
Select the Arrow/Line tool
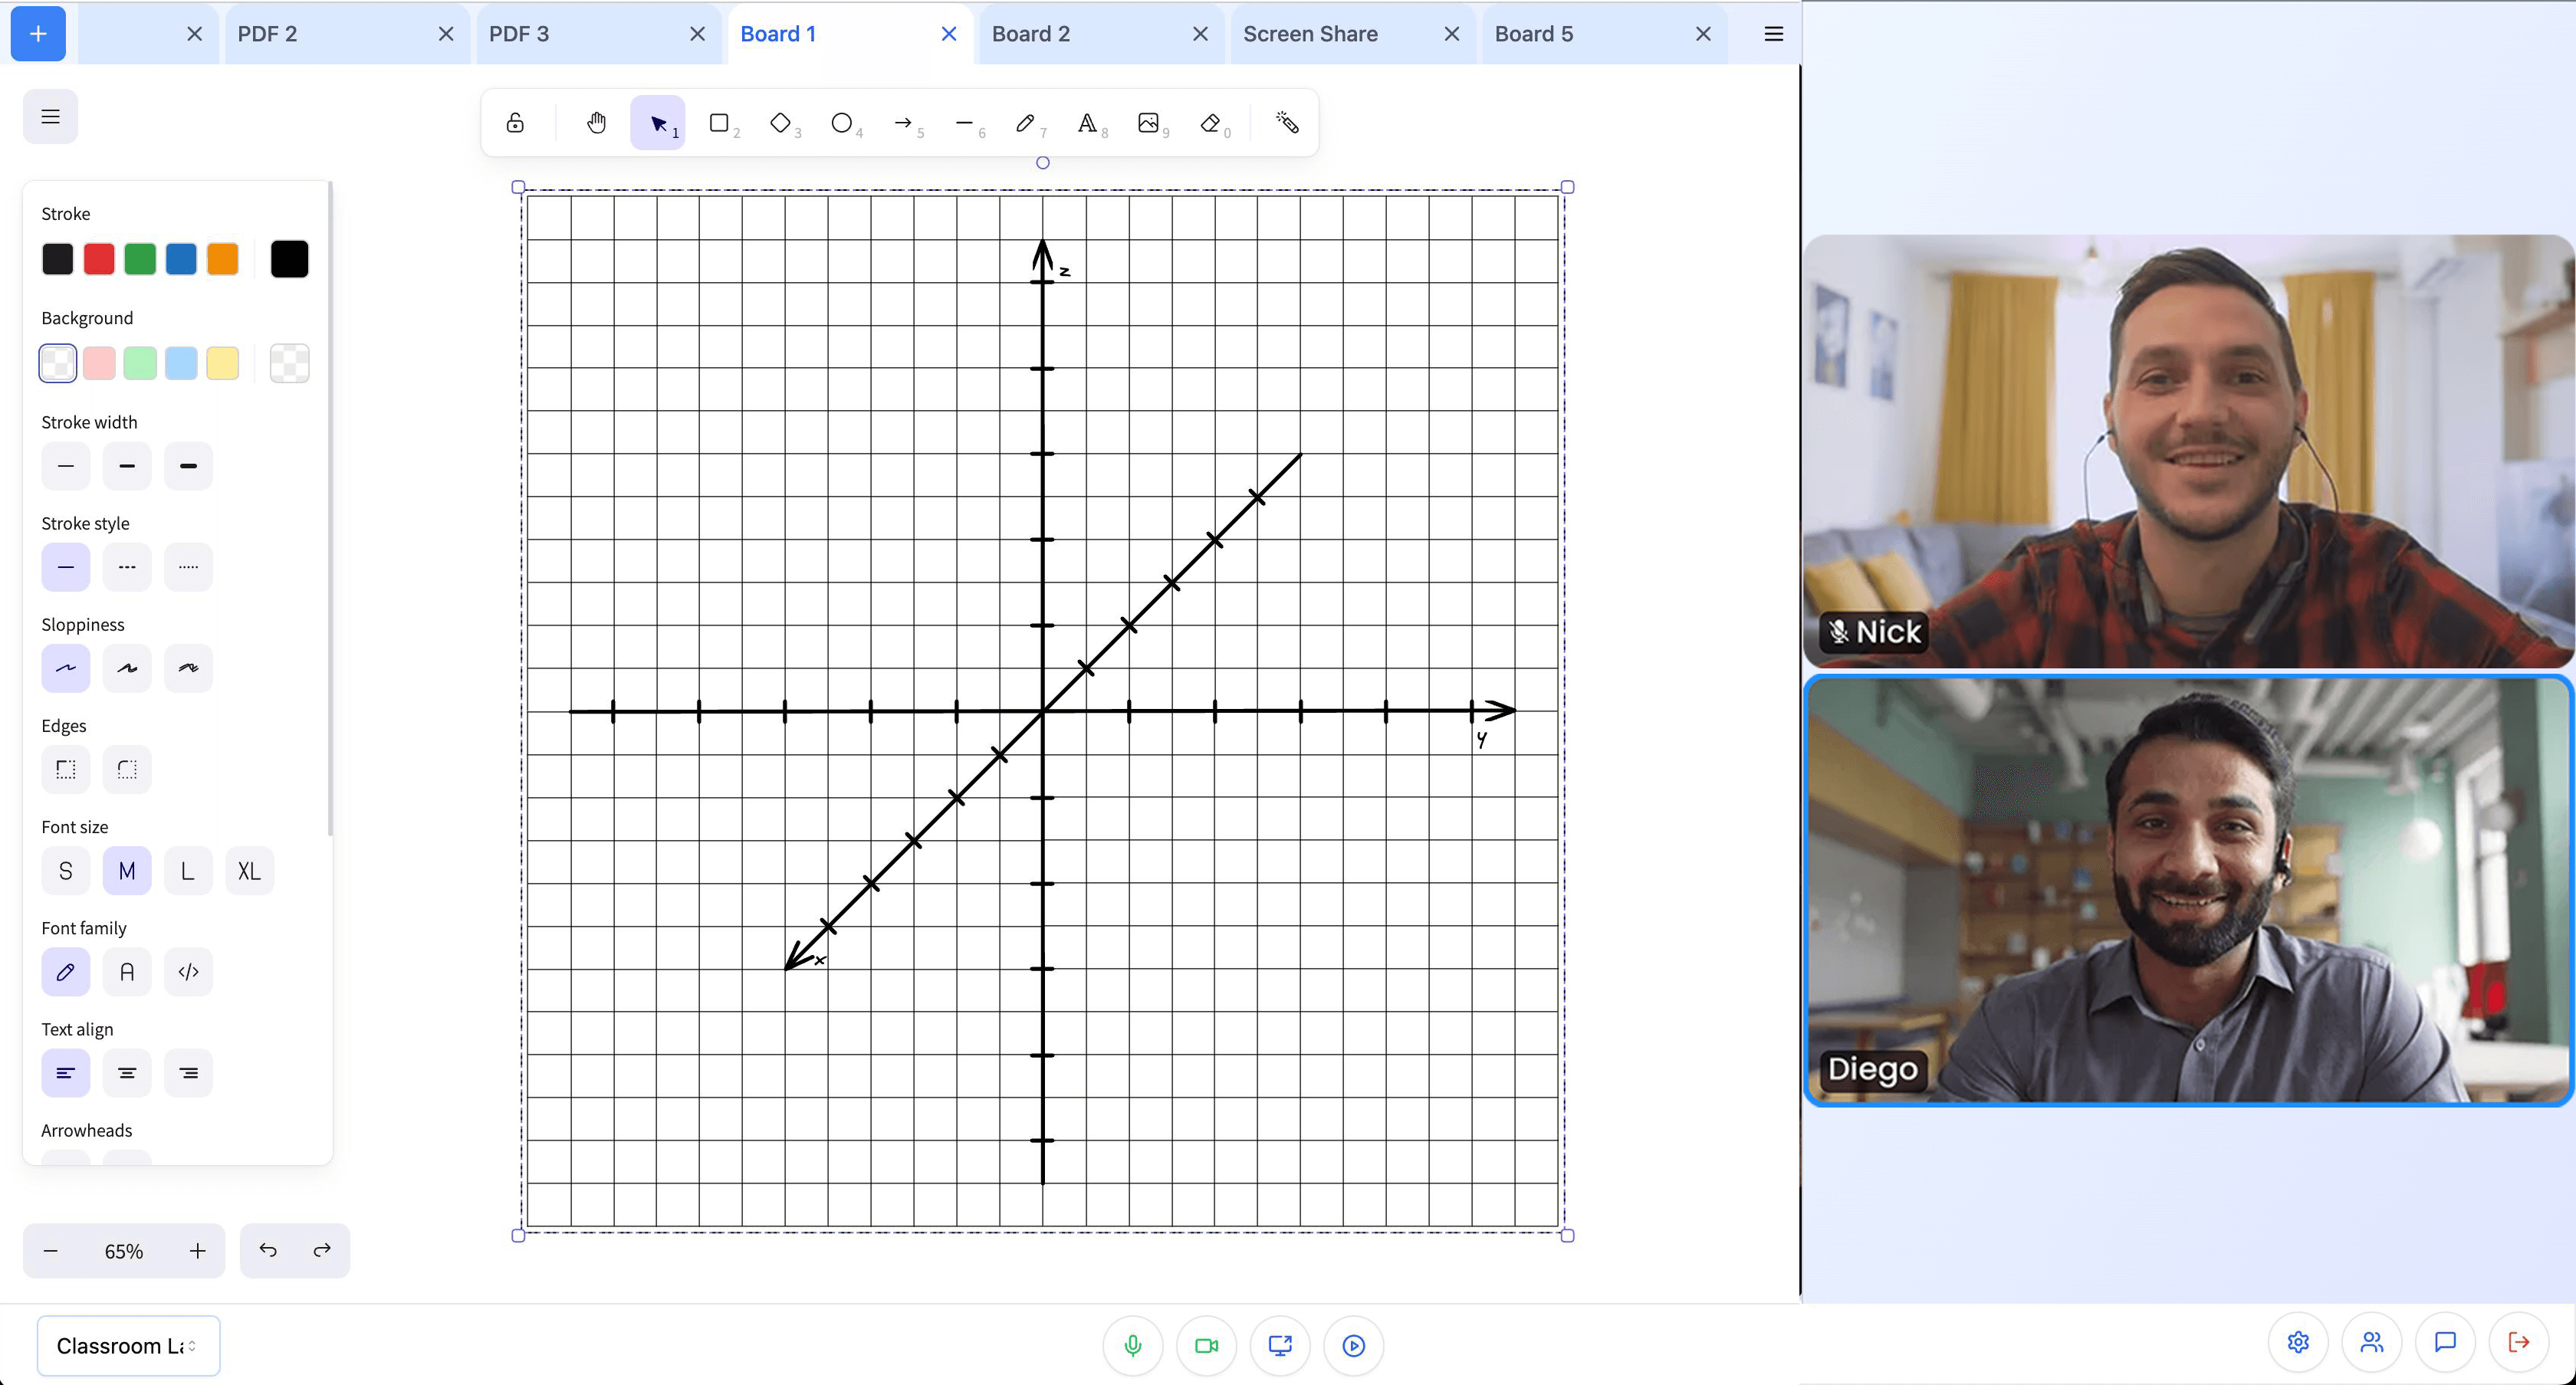[x=902, y=123]
